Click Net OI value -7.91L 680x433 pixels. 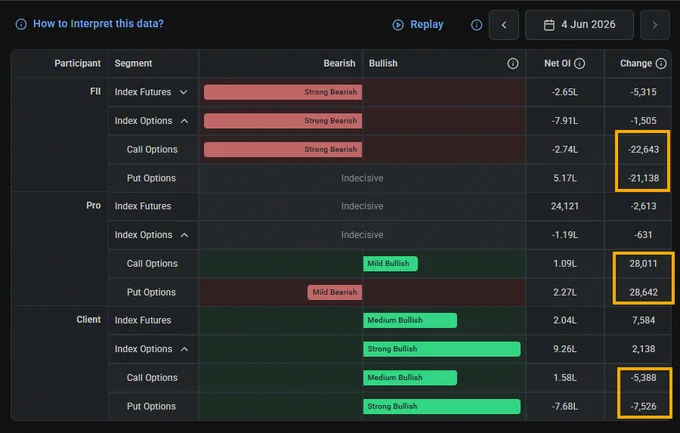[565, 121]
